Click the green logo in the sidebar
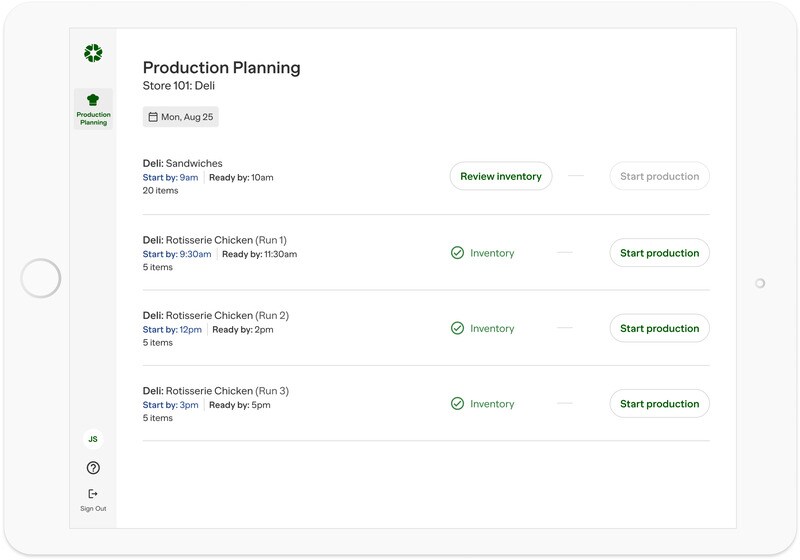The image size is (800, 560). point(93,53)
